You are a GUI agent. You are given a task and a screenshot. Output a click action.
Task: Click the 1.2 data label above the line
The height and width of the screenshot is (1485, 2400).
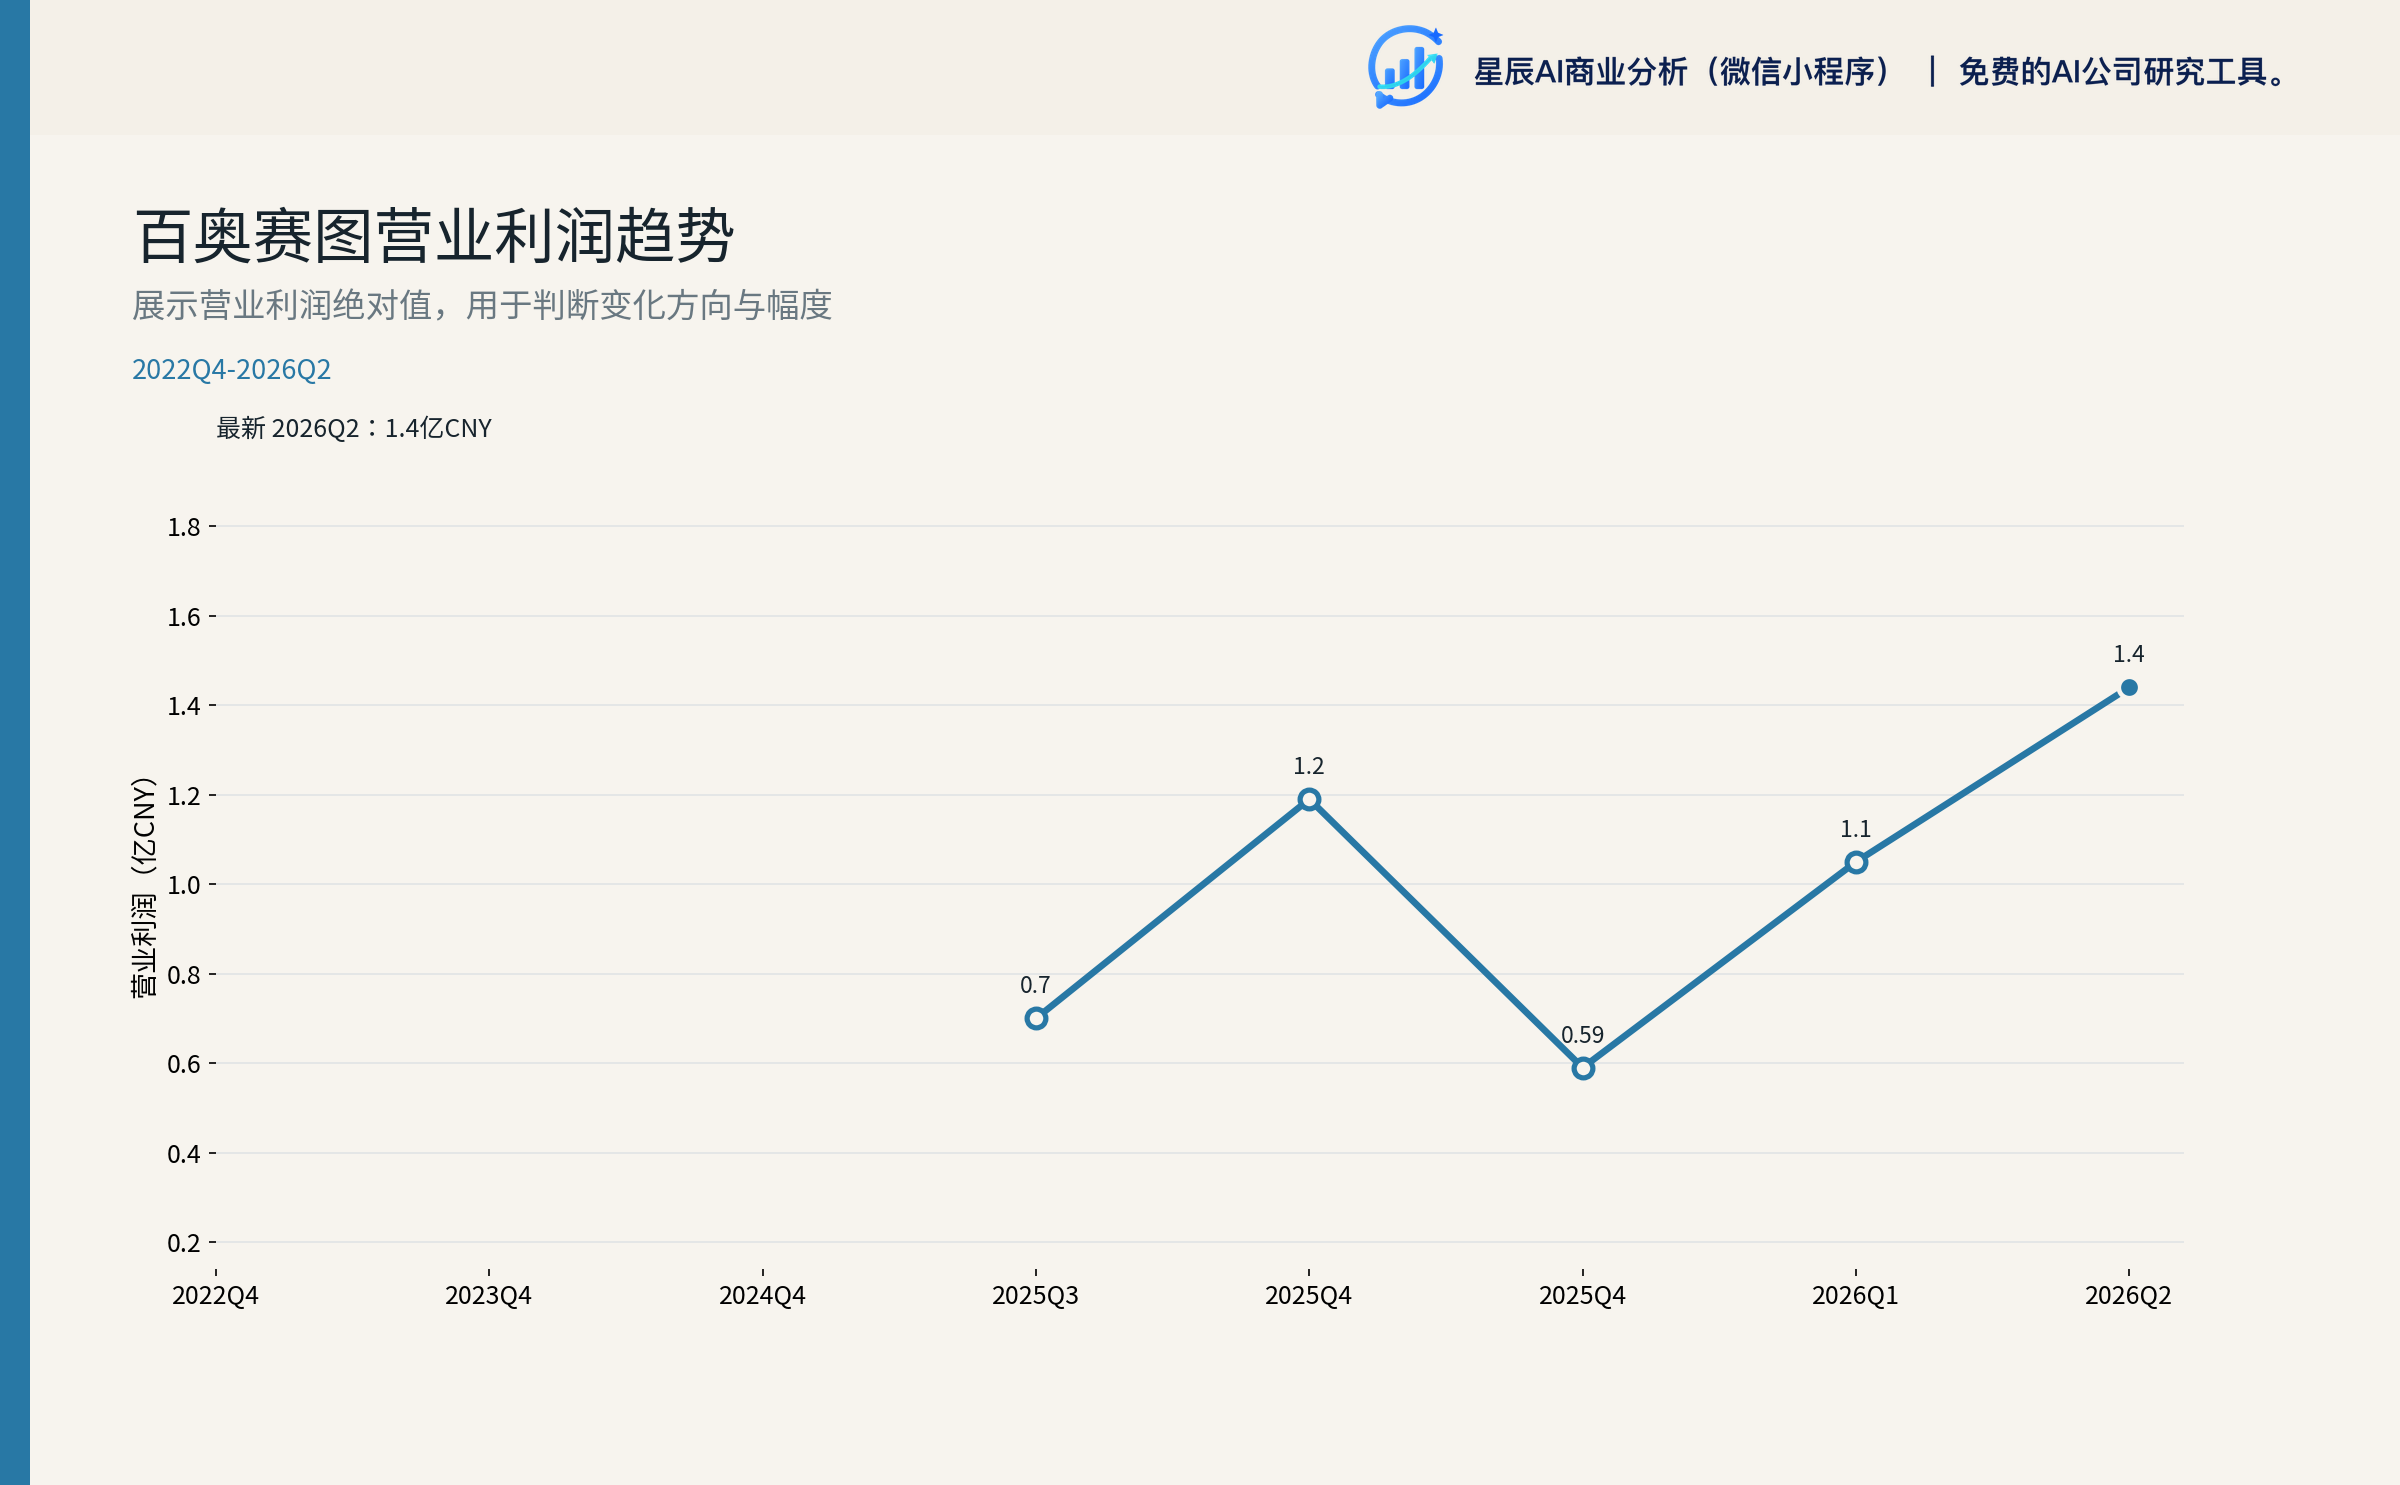coord(1308,766)
